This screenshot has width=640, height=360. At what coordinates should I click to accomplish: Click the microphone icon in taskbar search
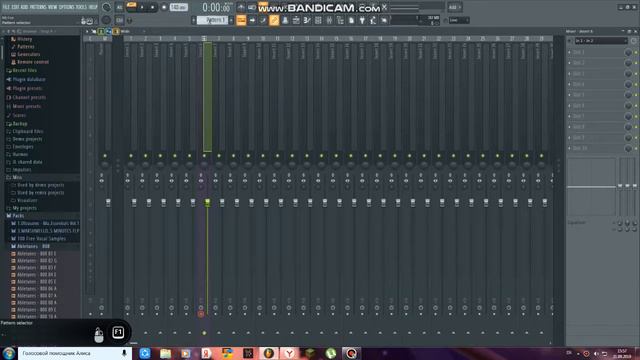pos(124,353)
